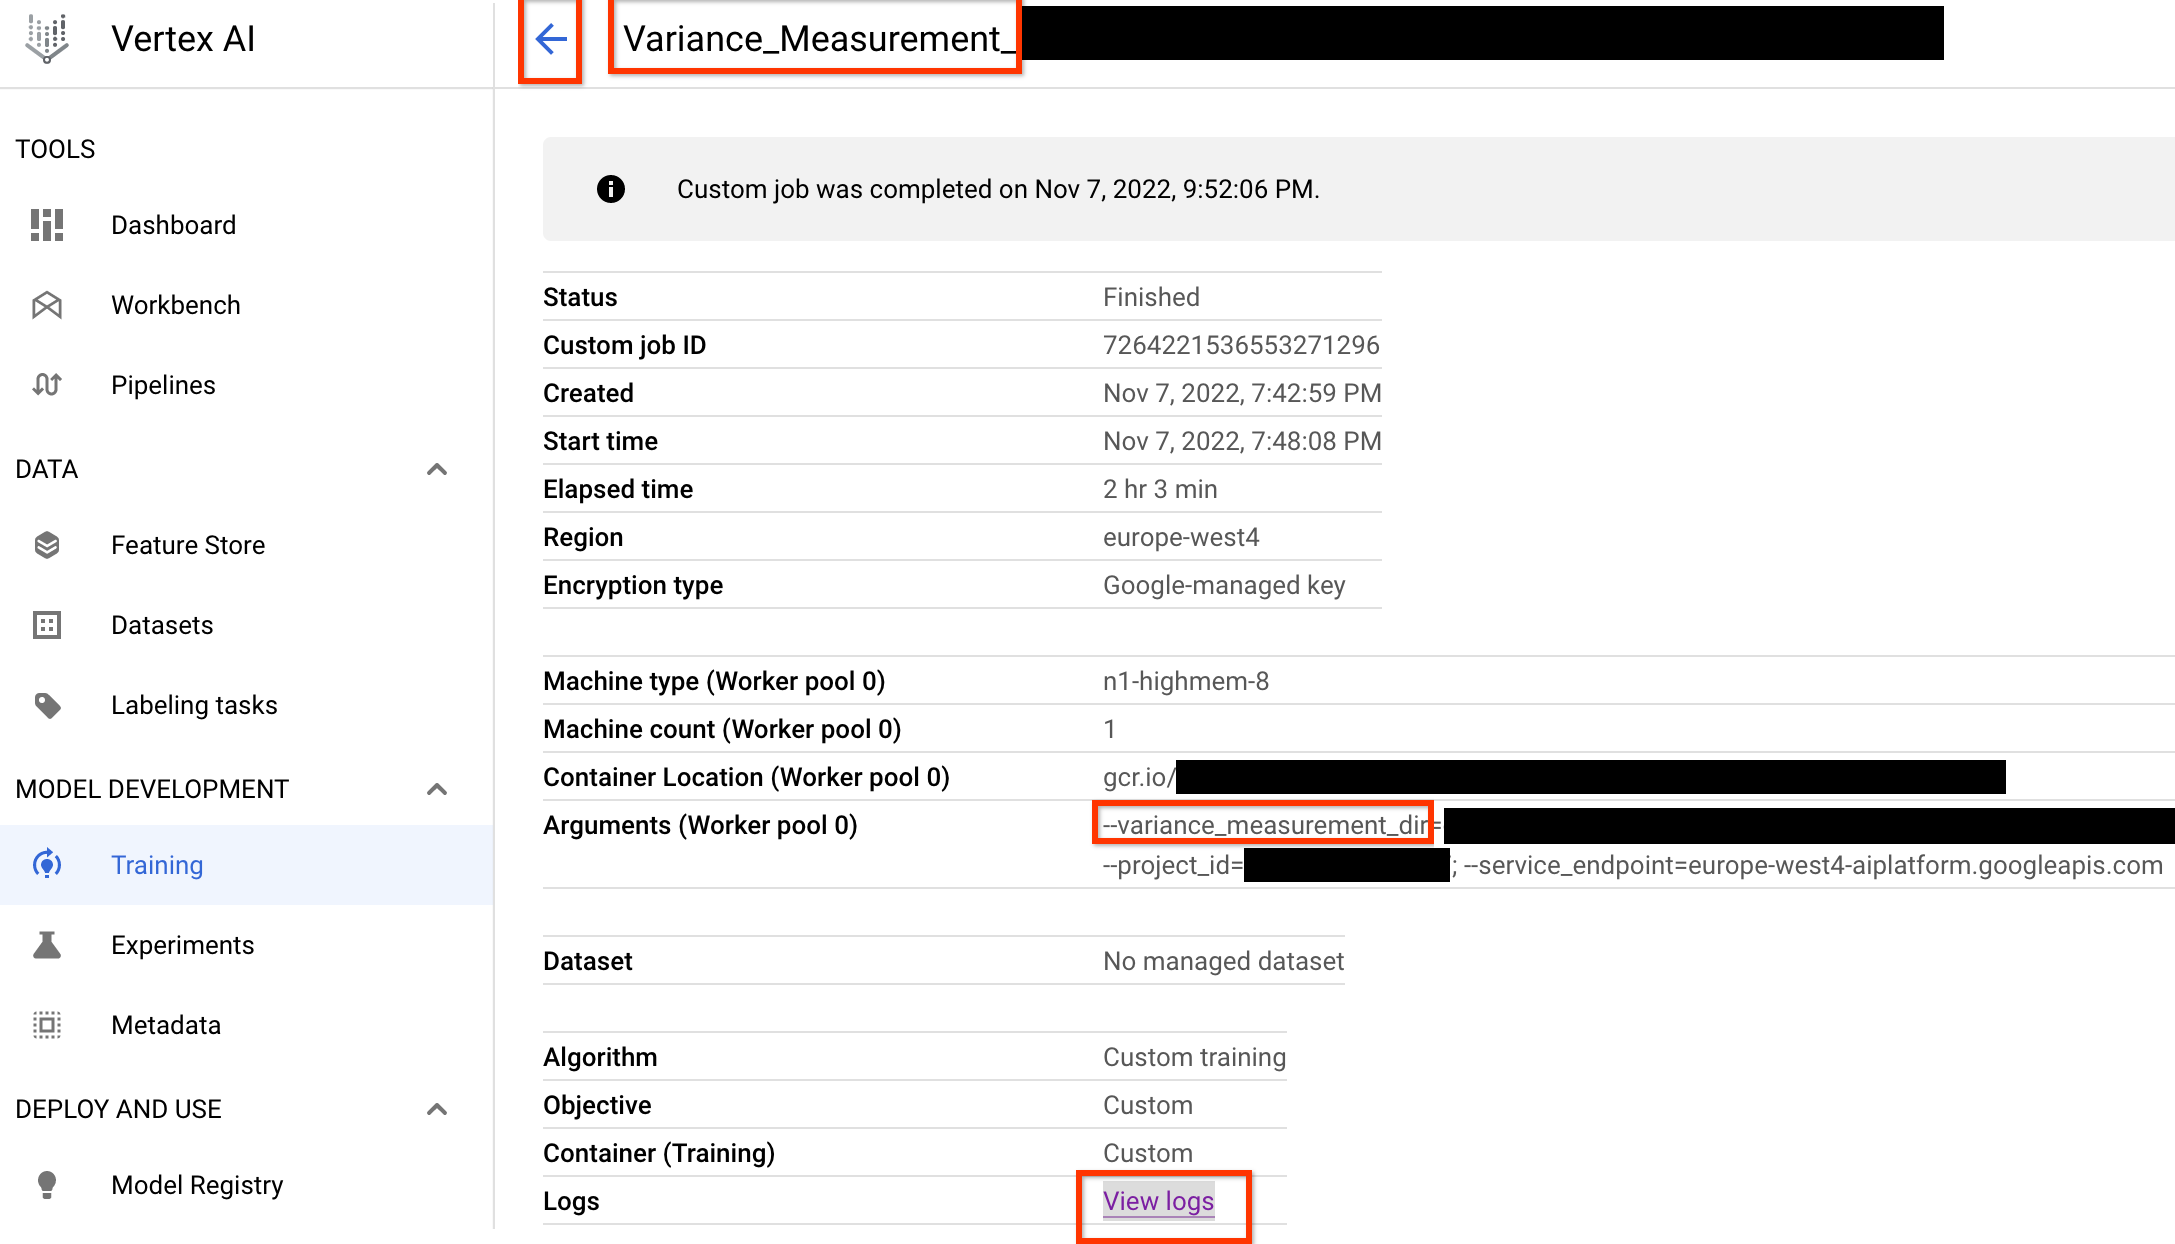2175x1244 pixels.
Task: Open the Pipelines section
Action: pos(163,385)
